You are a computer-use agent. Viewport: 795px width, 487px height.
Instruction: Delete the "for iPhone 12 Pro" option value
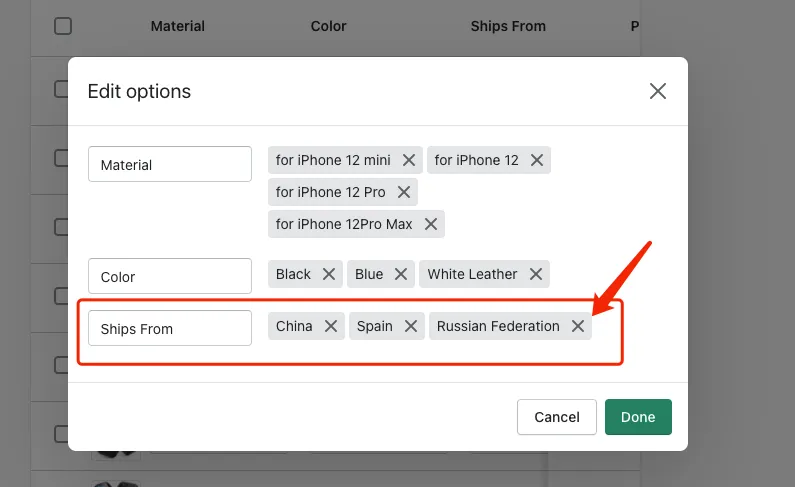coord(404,192)
